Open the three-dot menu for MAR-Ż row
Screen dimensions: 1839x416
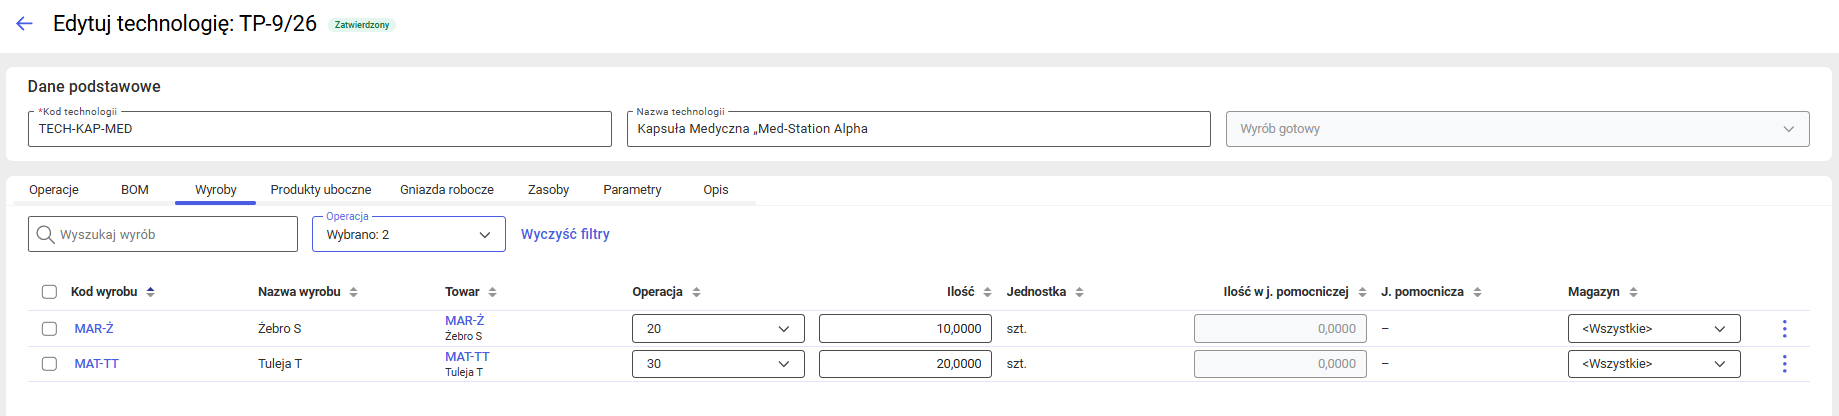click(1784, 329)
